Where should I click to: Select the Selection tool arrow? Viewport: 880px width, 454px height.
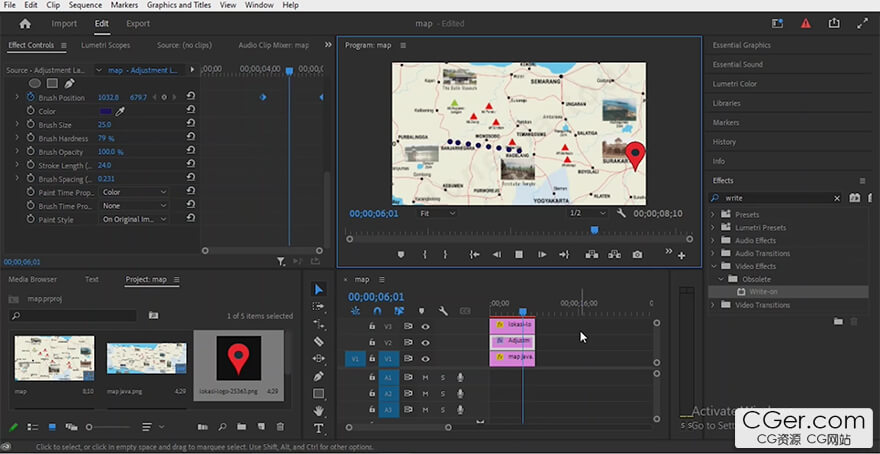coord(318,289)
